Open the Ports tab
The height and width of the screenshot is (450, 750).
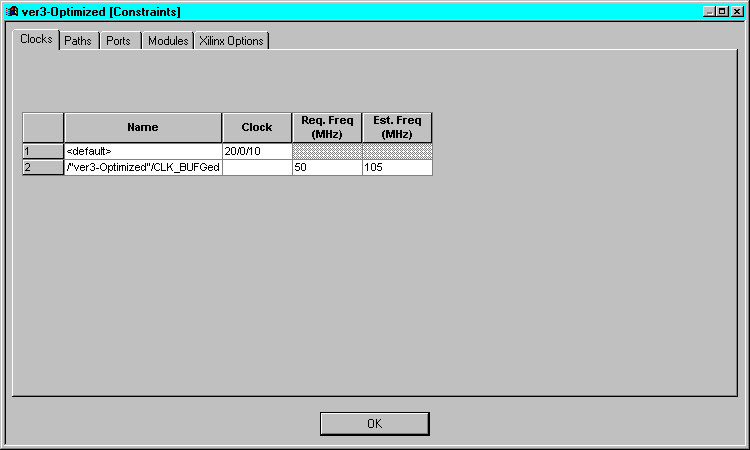tap(118, 41)
